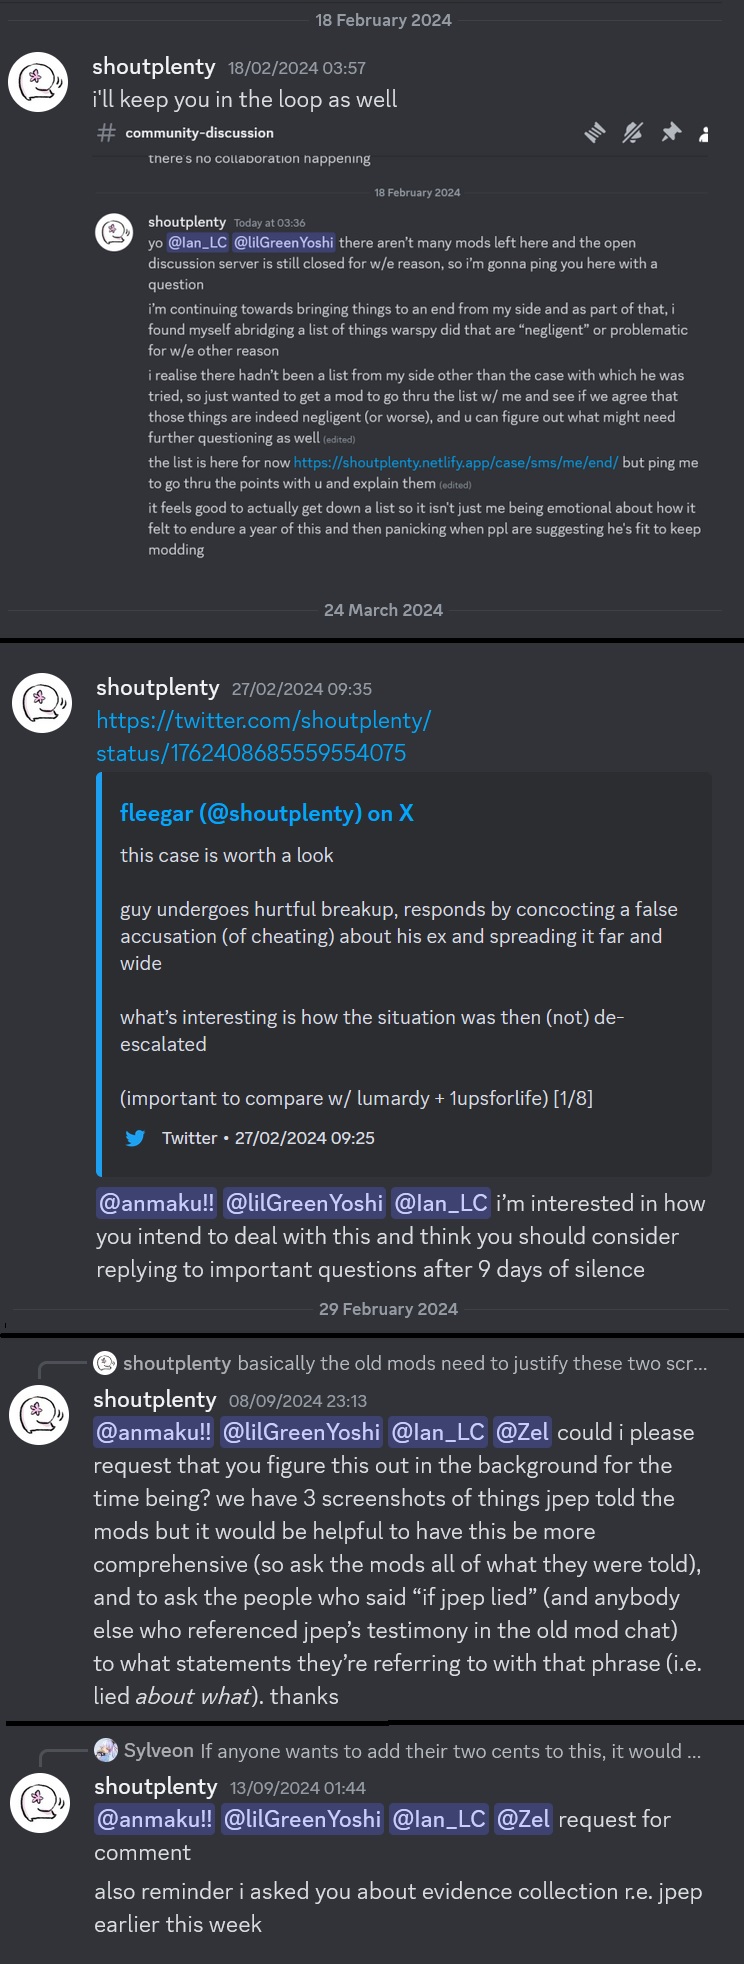Image resolution: width=744 pixels, height=1964 pixels.
Task: Click the shoutplenty username on 18/02/2024 message
Action: pos(154,67)
